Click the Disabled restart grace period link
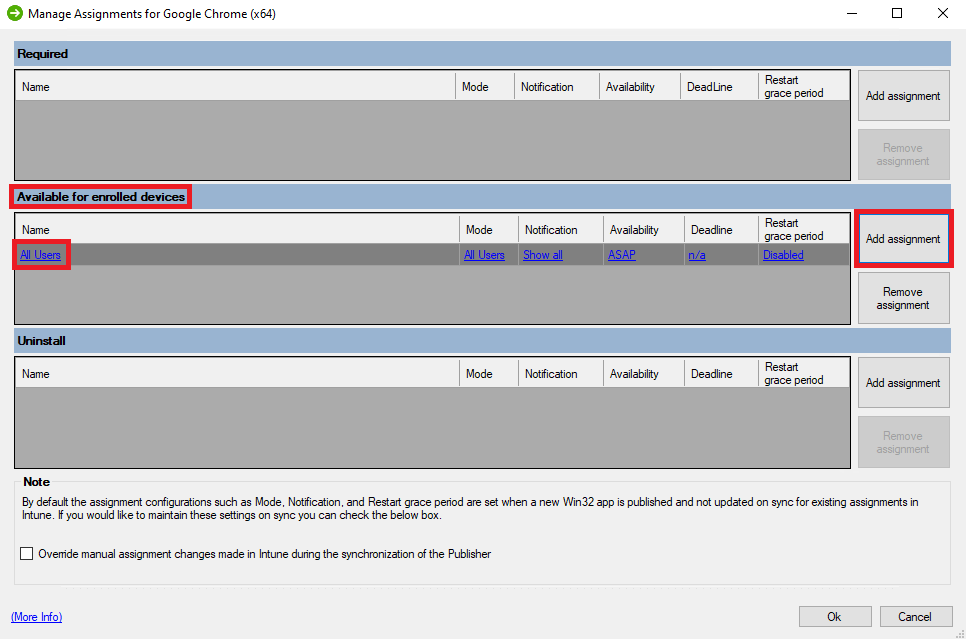Screen dimensions: 966x639 (783, 254)
